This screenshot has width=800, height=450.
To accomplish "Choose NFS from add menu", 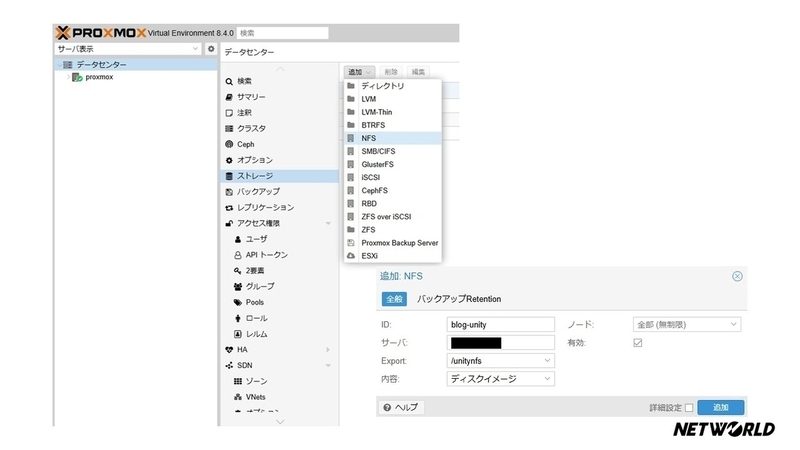I will click(393, 138).
